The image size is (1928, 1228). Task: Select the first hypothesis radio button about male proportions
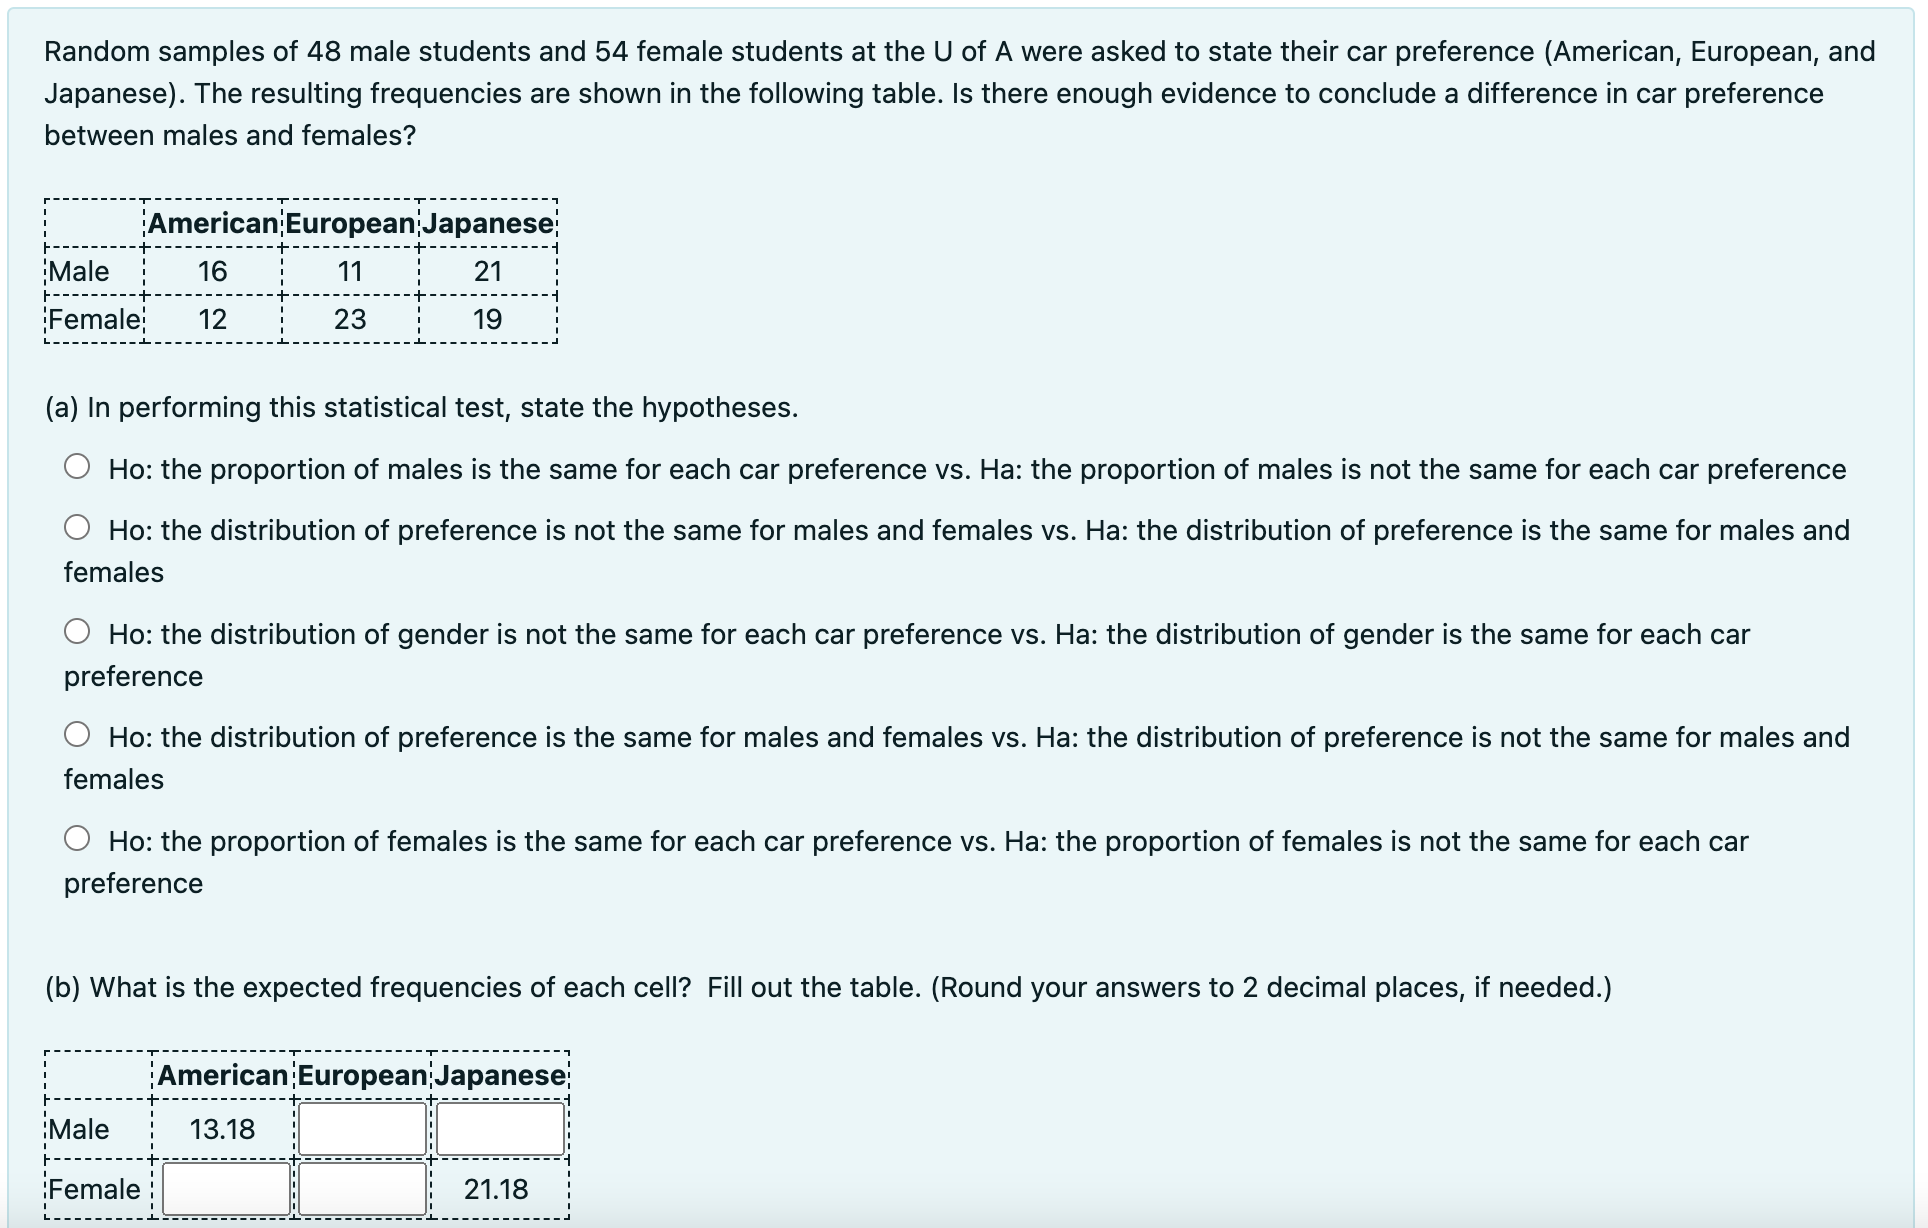click(x=77, y=465)
